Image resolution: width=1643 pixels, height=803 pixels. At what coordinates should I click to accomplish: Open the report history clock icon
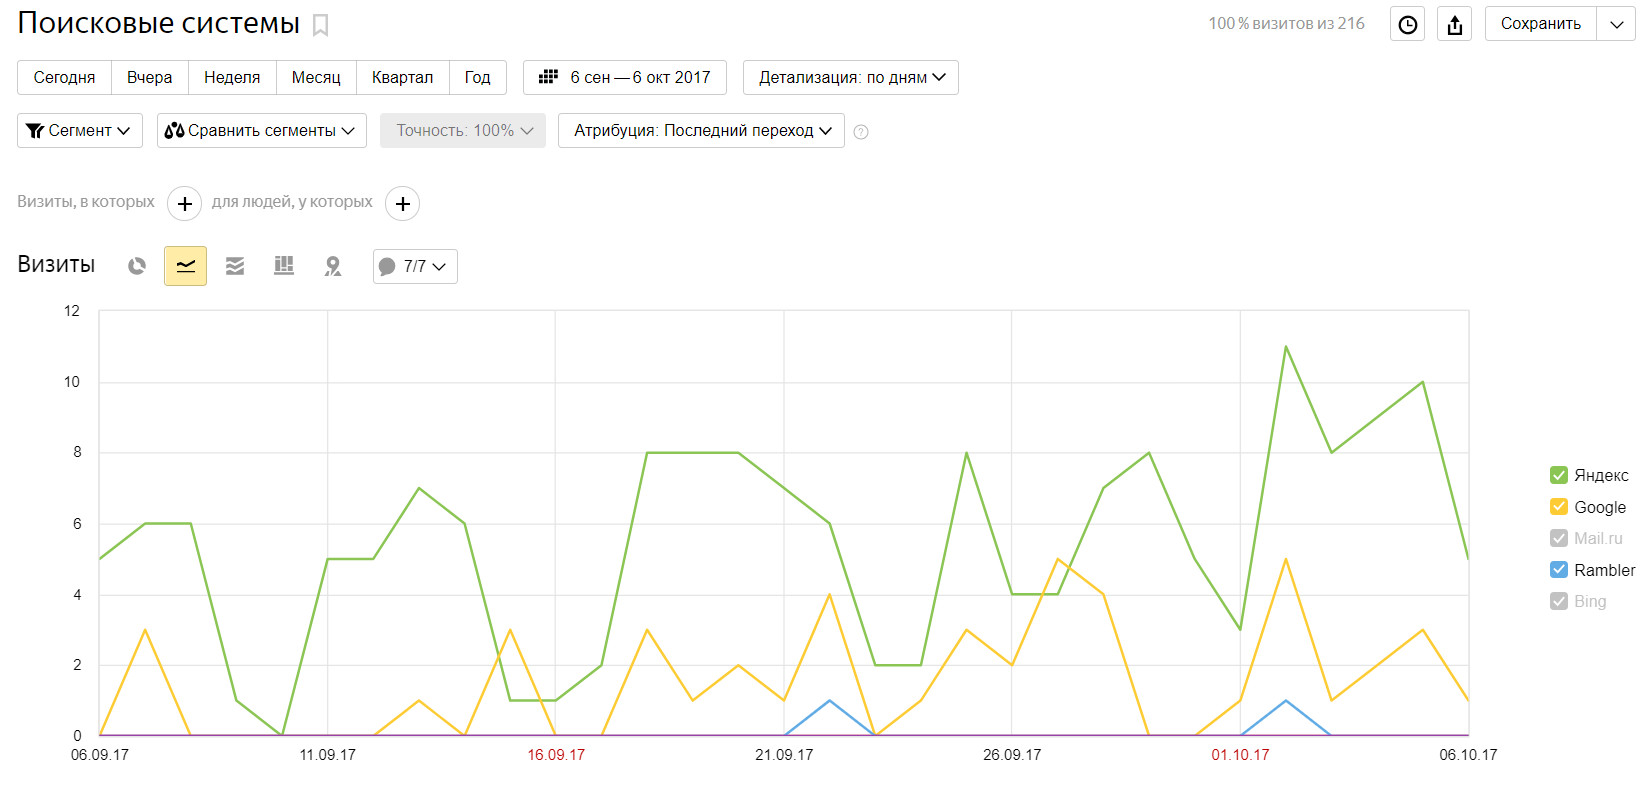tap(1407, 25)
